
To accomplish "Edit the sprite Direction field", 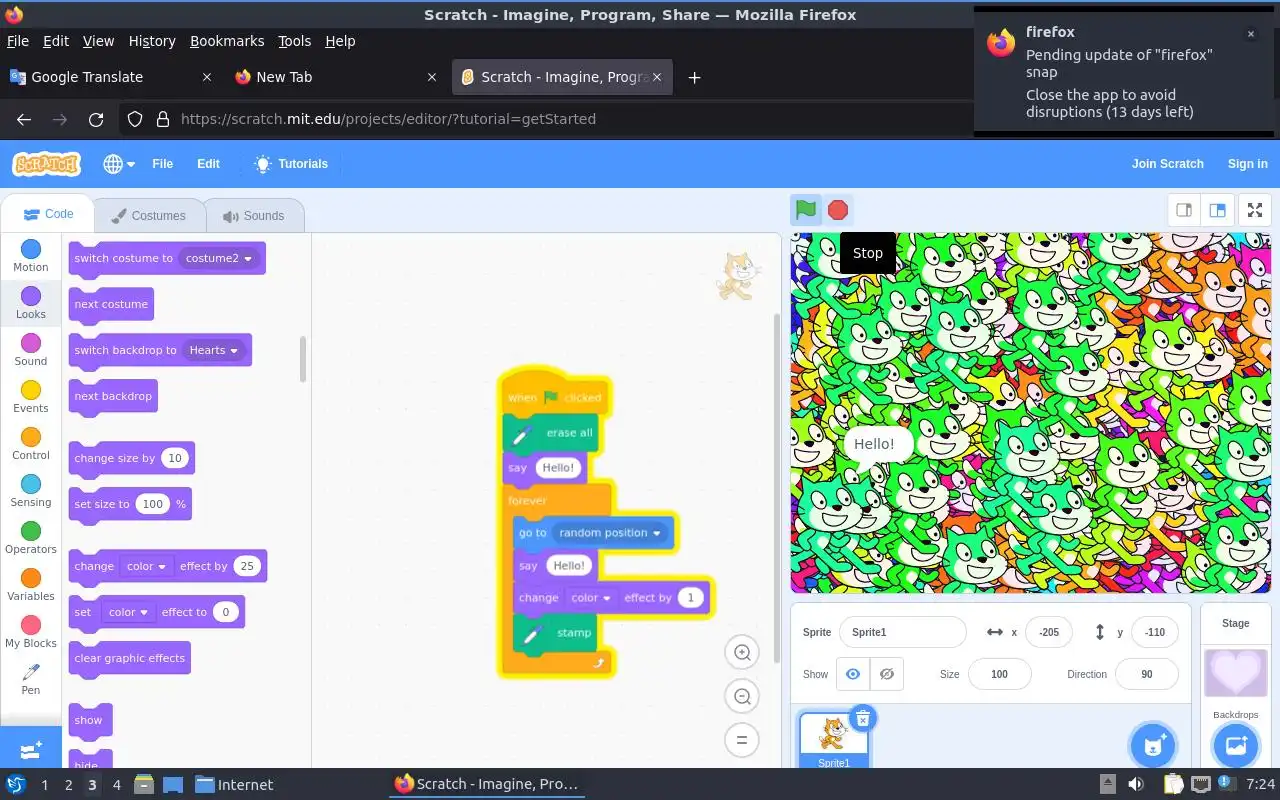I will tap(1146, 674).
